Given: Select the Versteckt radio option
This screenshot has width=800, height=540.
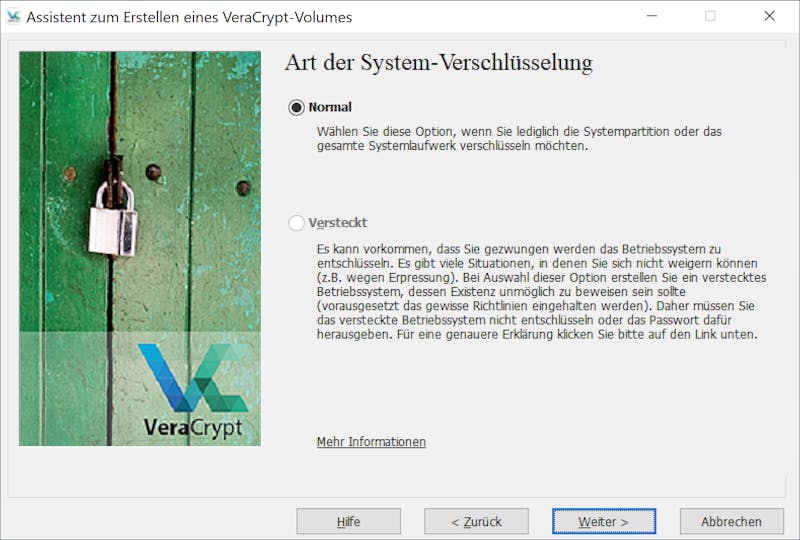Looking at the screenshot, I should tap(296, 223).
